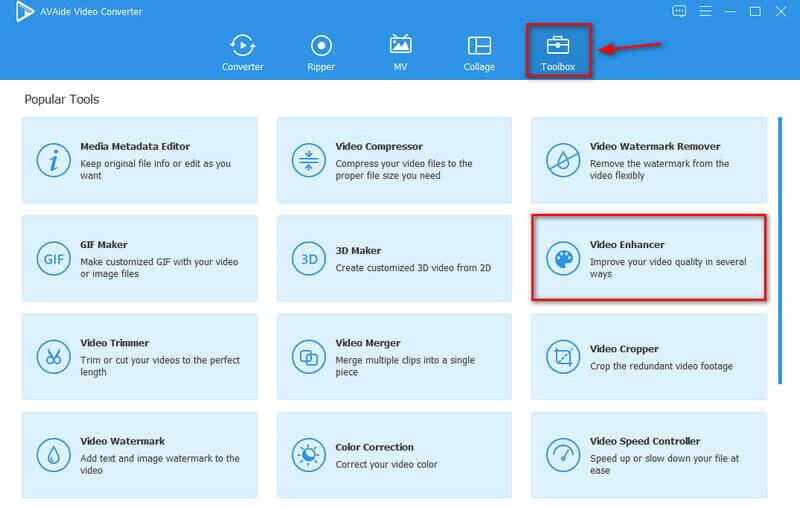Launch Video Watermark tool title
Viewport: 800px width, 508px height.
tap(122, 441)
